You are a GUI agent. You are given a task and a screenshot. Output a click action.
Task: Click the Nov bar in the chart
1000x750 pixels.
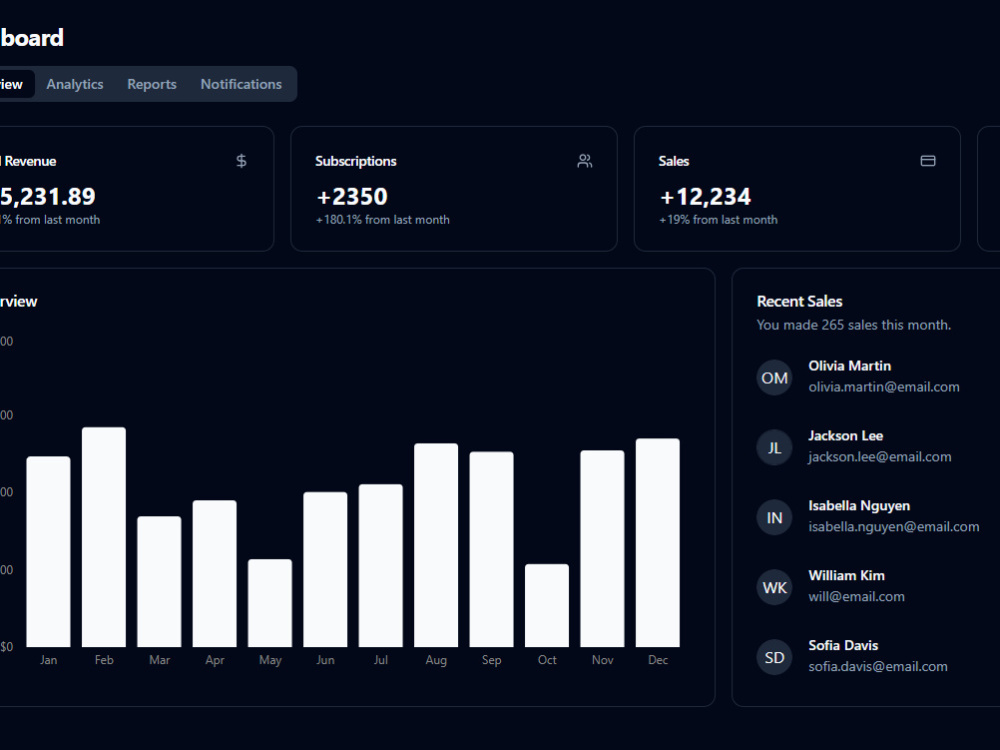pyautogui.click(x=603, y=548)
